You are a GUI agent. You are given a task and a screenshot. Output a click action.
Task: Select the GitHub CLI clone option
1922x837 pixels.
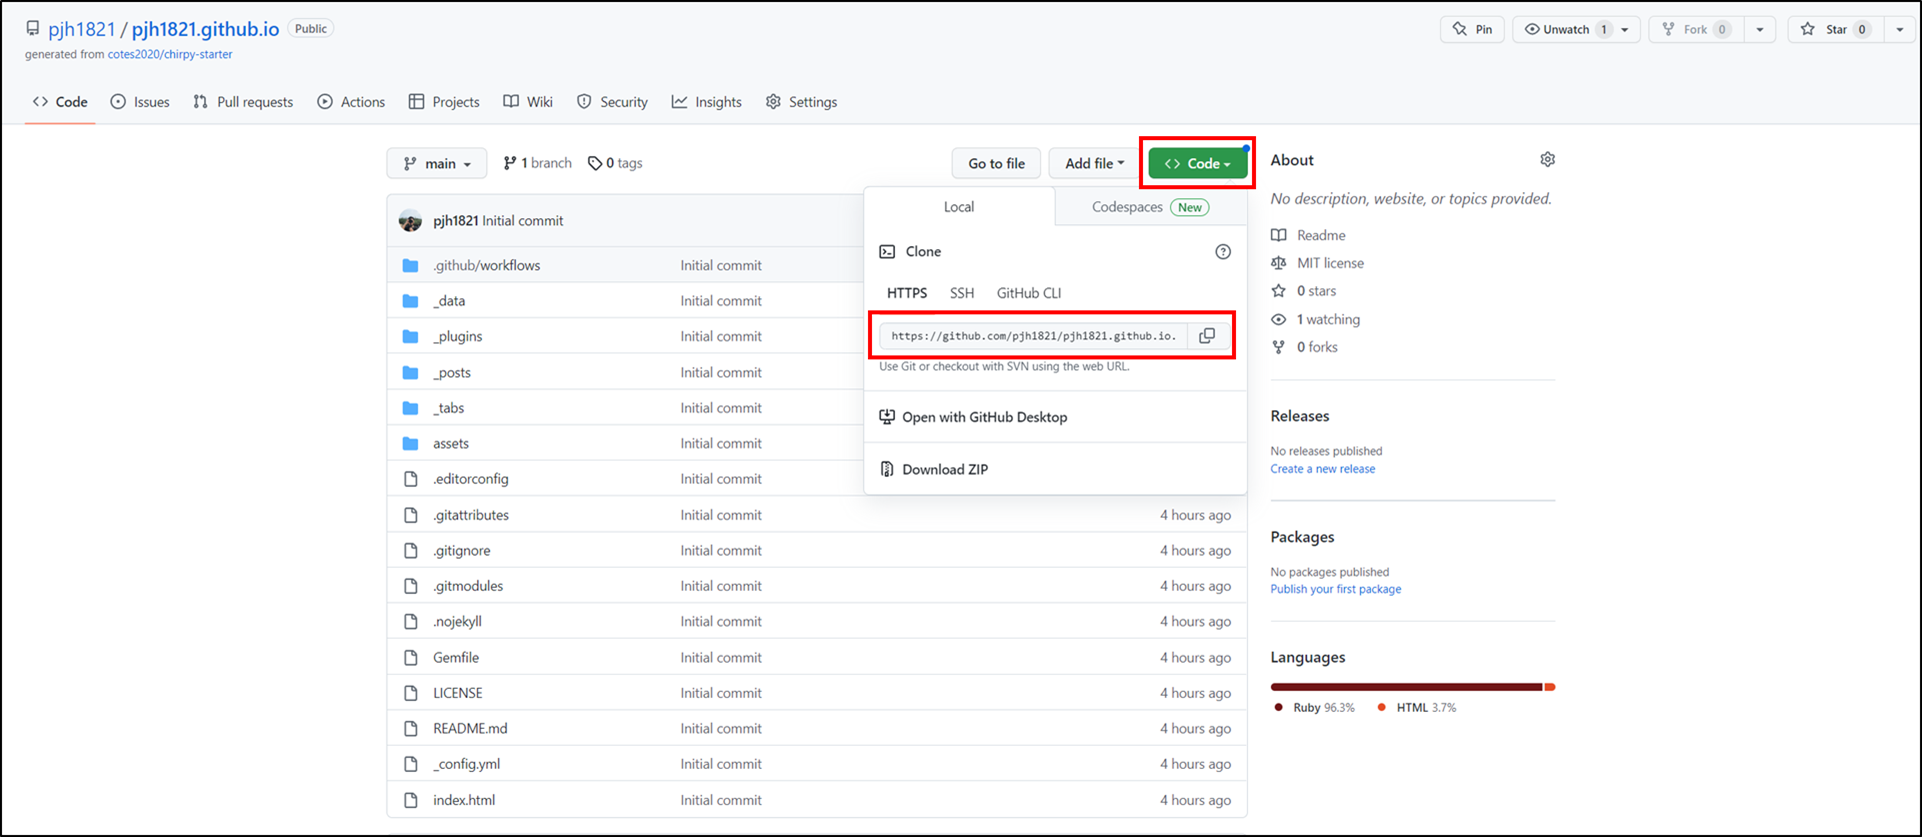(1029, 293)
